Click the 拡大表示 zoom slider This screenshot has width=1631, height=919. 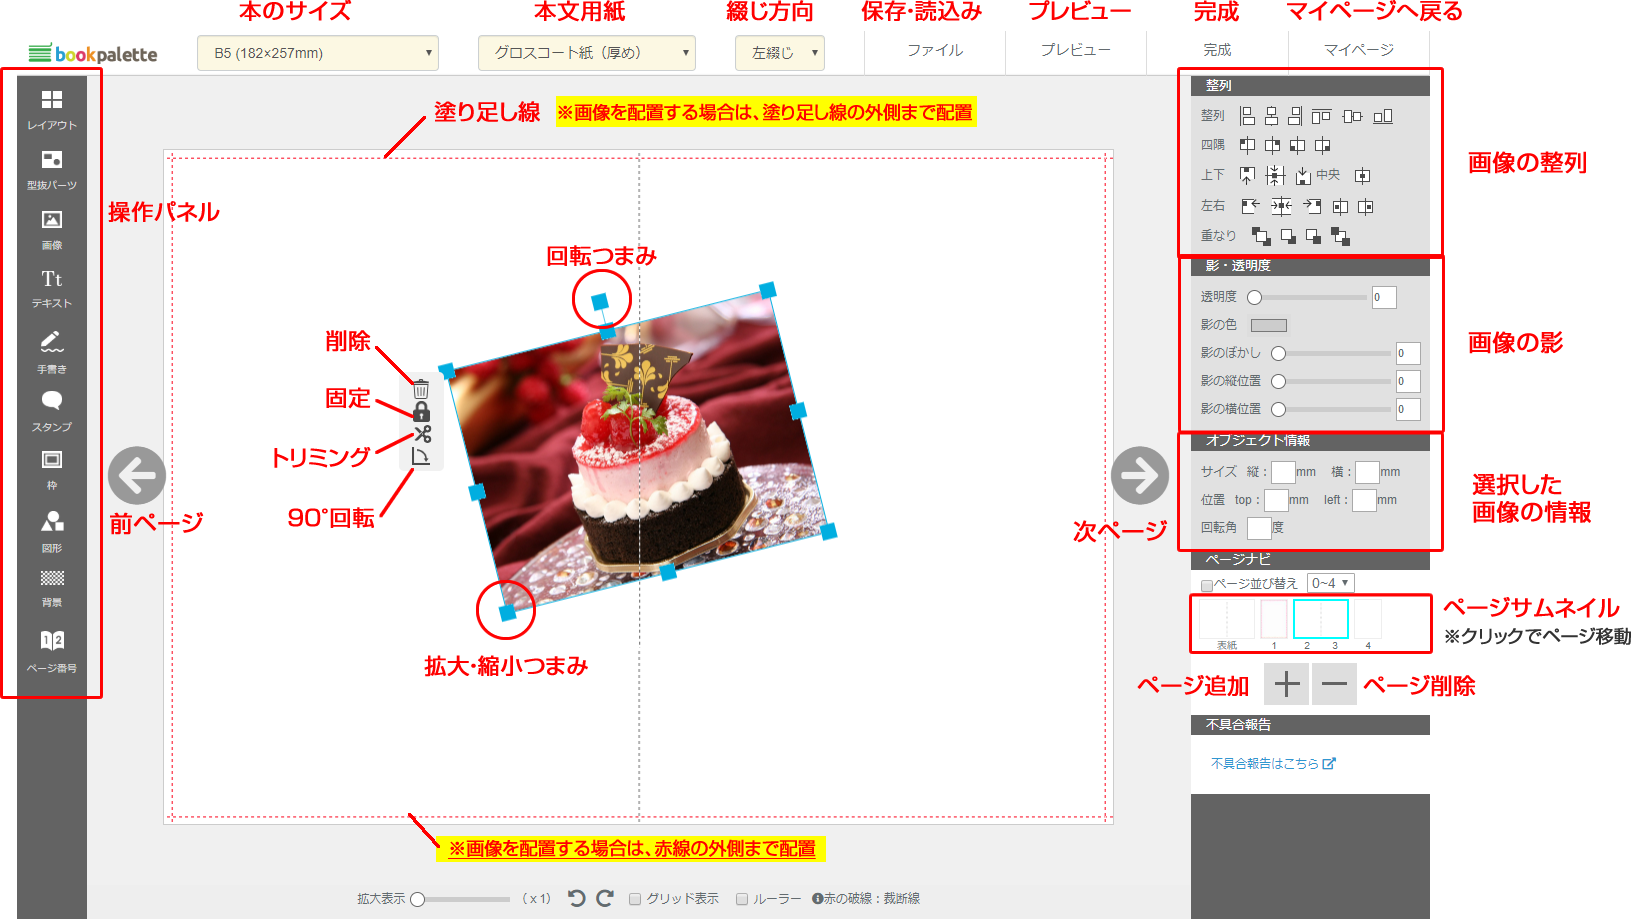(461, 899)
